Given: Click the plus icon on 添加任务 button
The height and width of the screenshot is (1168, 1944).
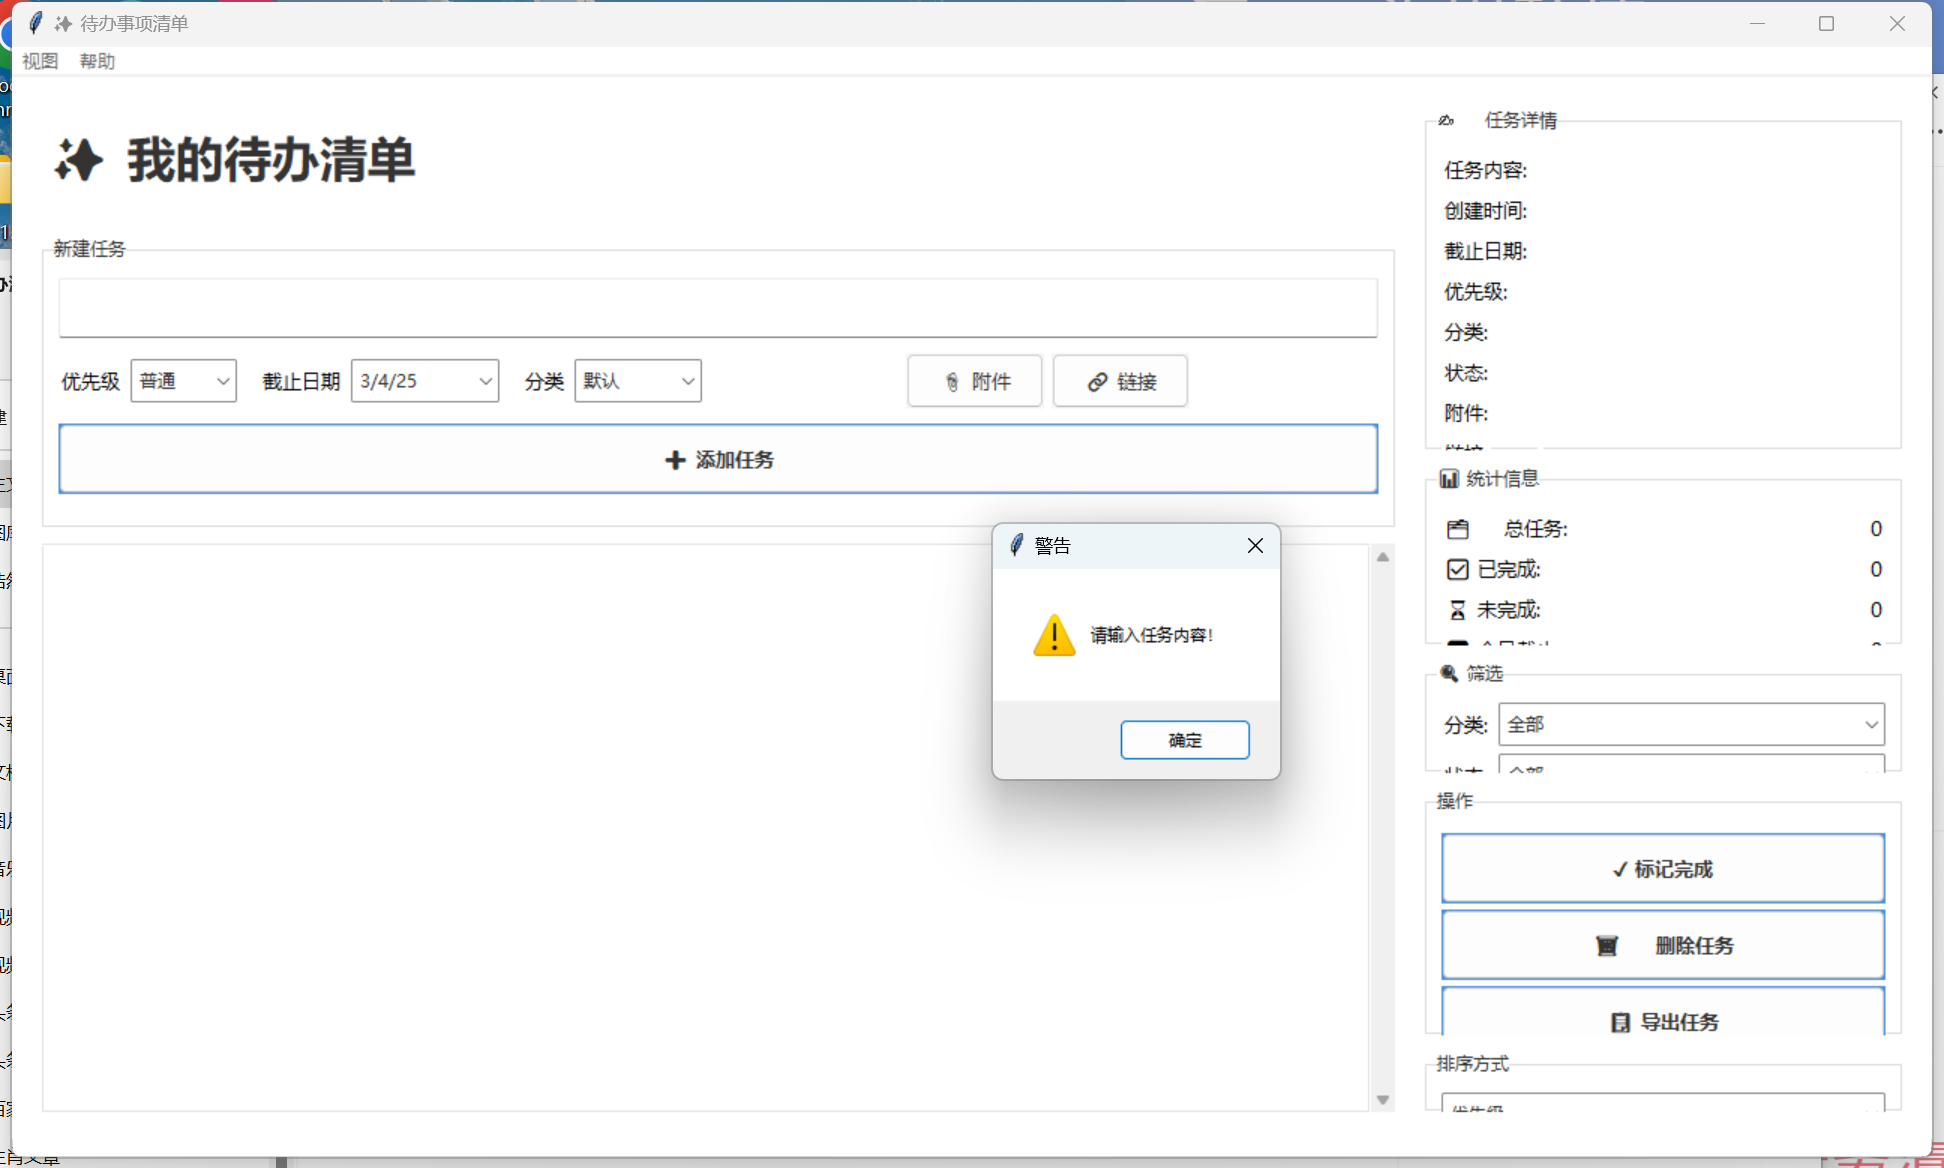Looking at the screenshot, I should (x=675, y=460).
